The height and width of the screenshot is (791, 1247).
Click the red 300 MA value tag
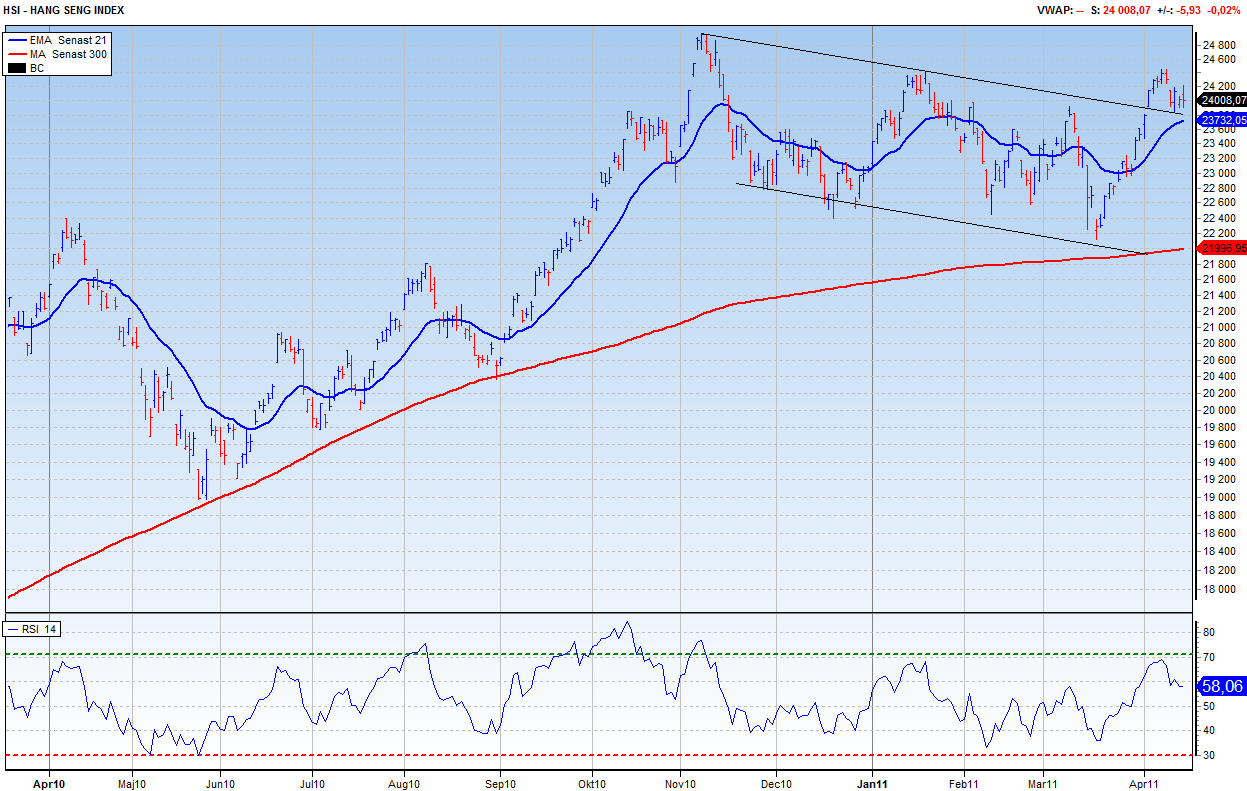[x=1222, y=248]
